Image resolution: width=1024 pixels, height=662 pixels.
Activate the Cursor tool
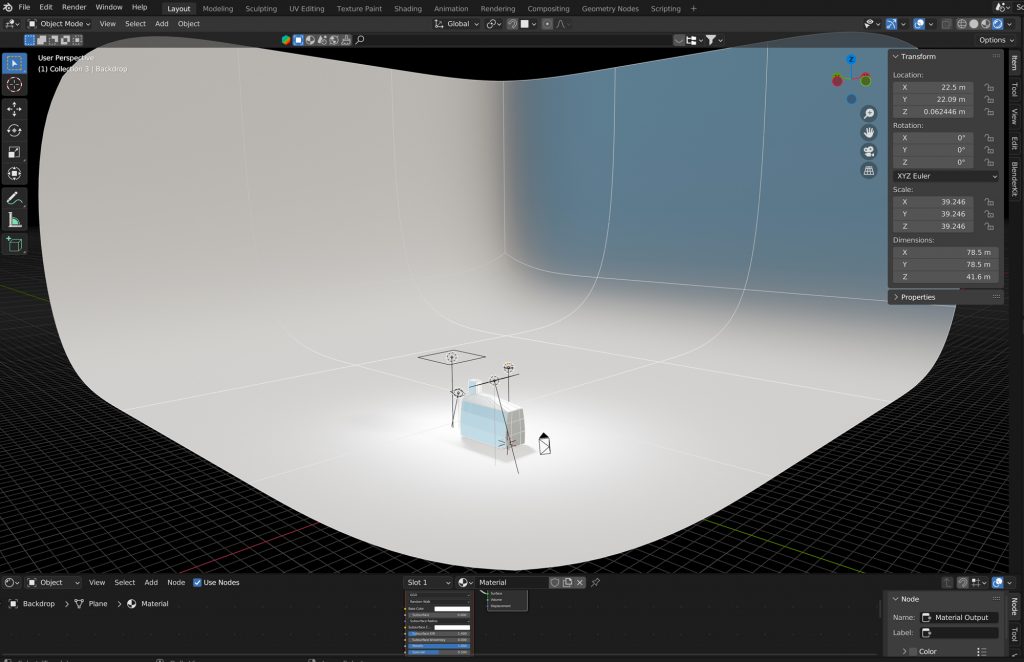pyautogui.click(x=14, y=85)
